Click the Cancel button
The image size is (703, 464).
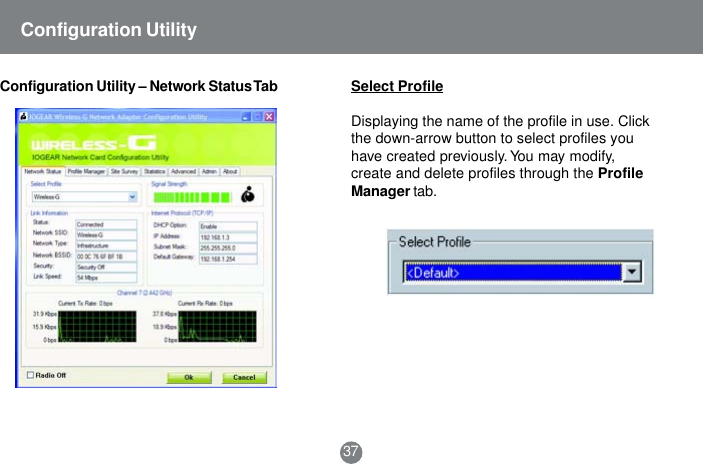click(244, 377)
